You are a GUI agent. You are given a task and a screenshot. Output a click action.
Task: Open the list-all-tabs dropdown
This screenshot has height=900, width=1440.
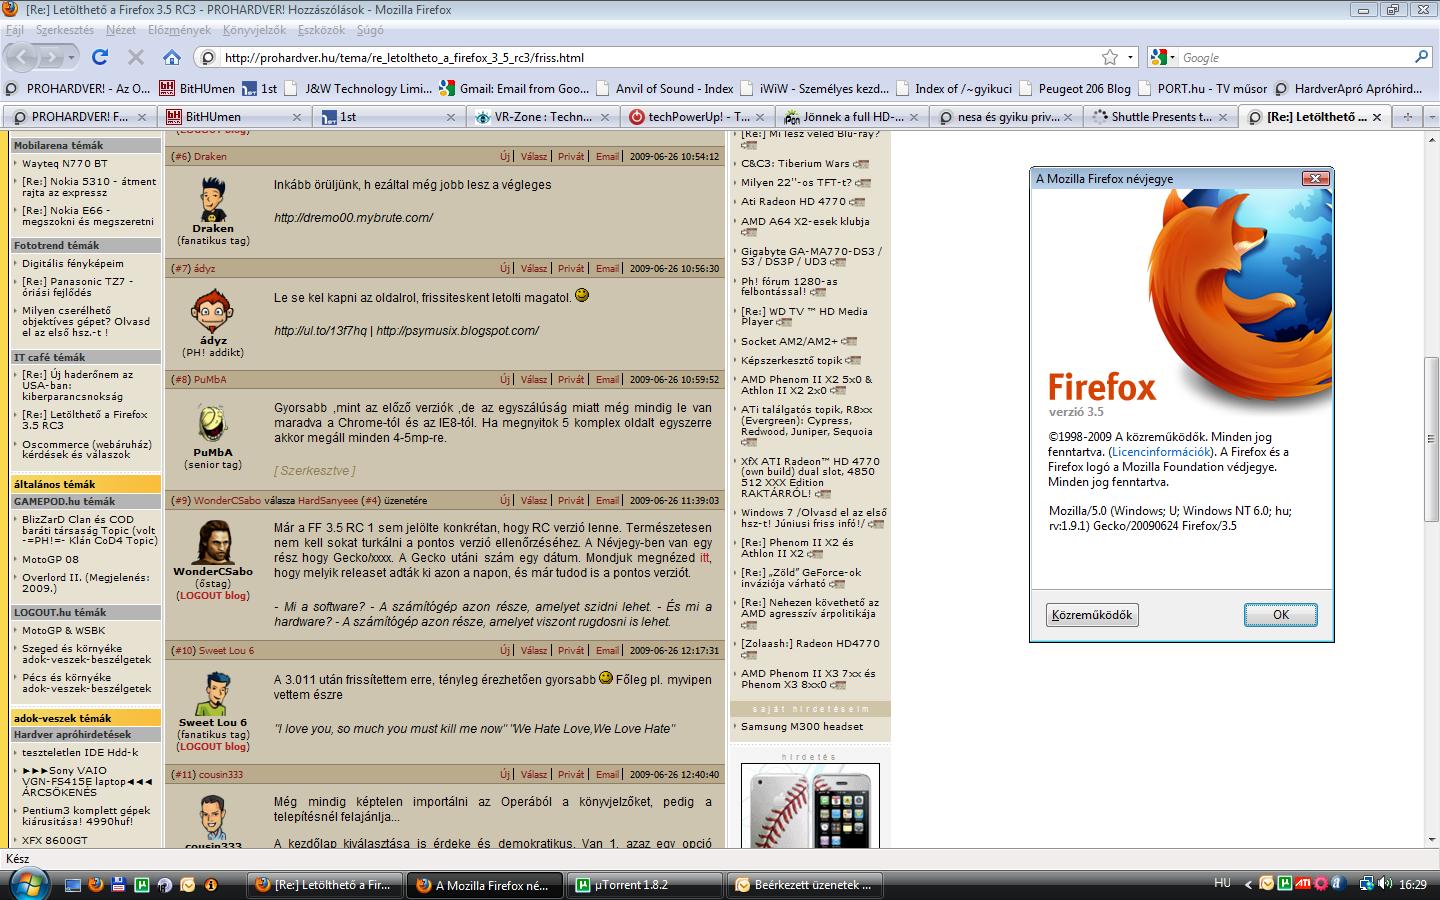[x=1430, y=117]
